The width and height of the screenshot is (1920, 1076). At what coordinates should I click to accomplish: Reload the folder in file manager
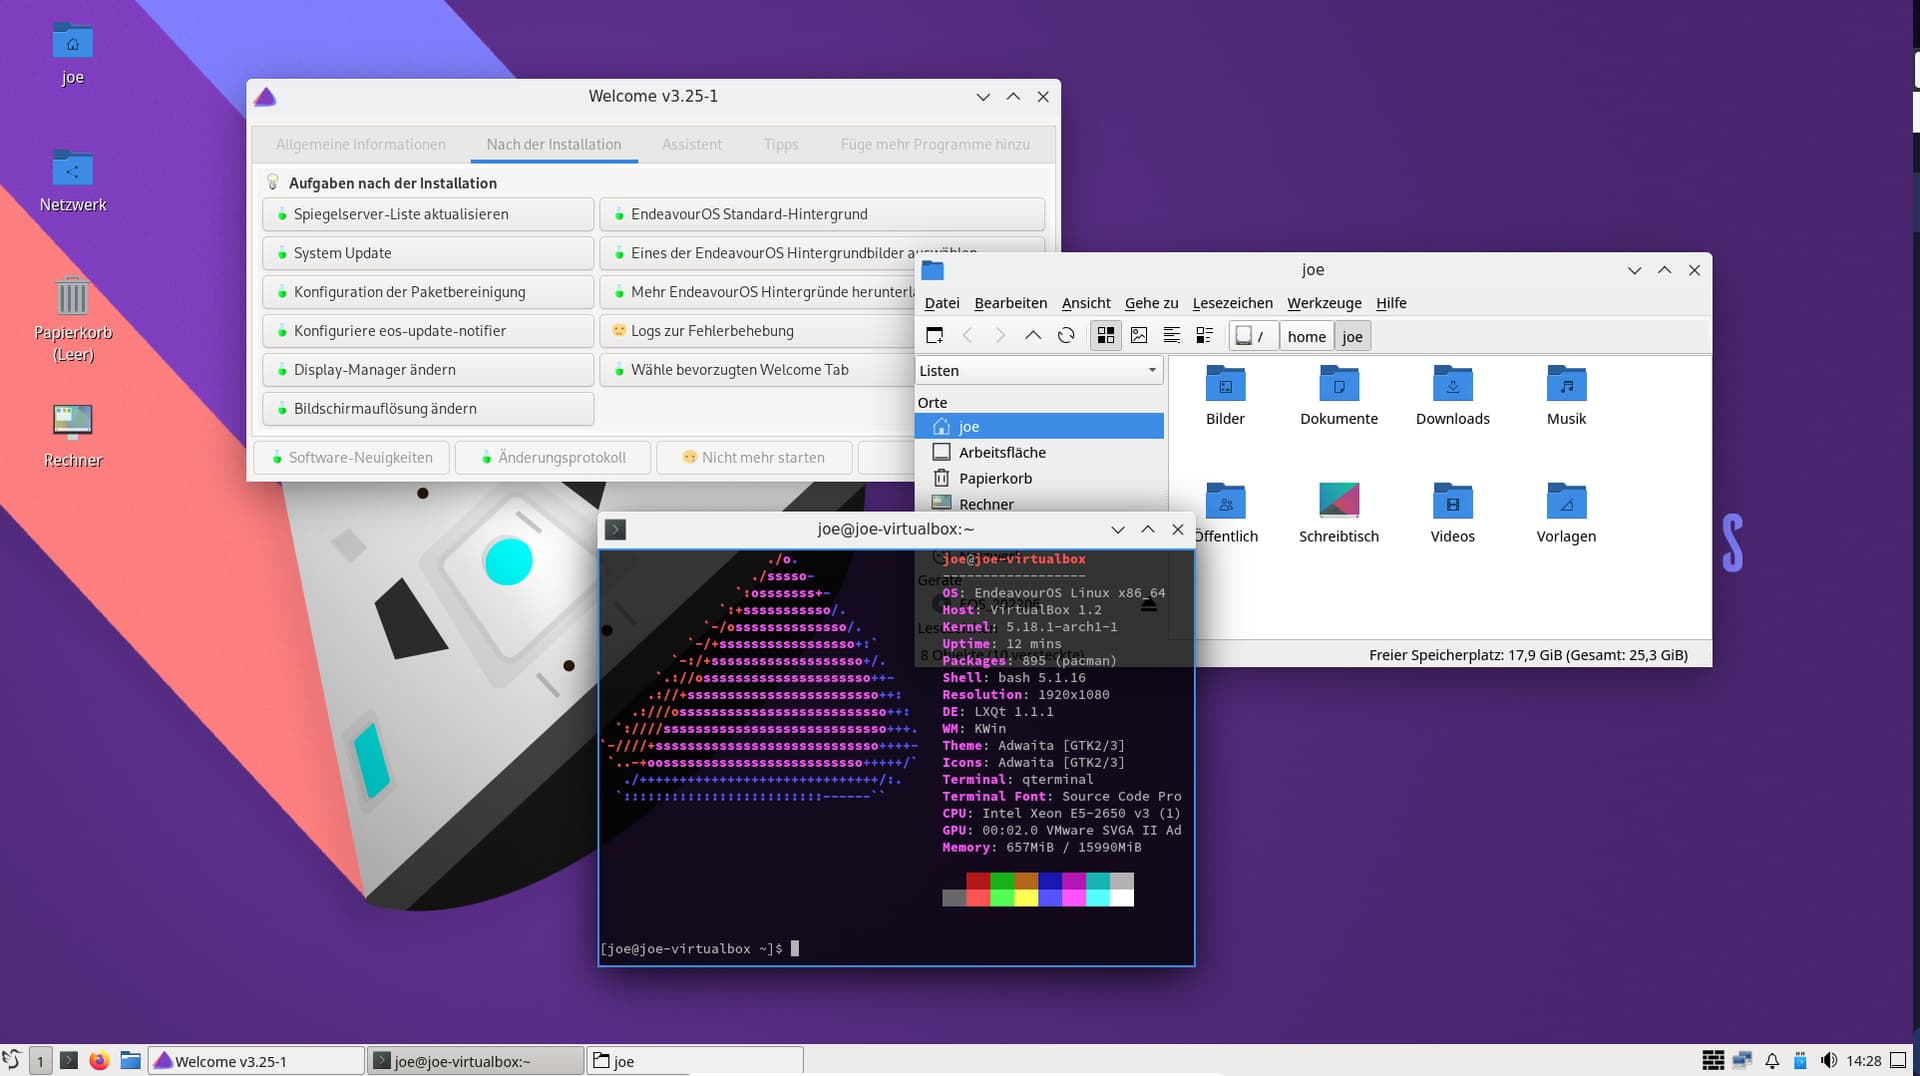[x=1066, y=336]
